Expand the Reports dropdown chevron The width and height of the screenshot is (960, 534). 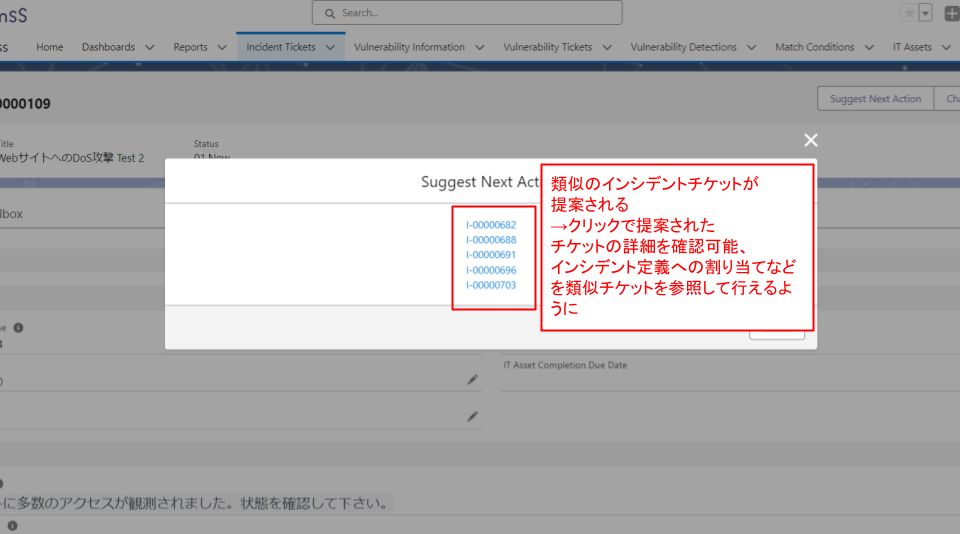[222, 47]
